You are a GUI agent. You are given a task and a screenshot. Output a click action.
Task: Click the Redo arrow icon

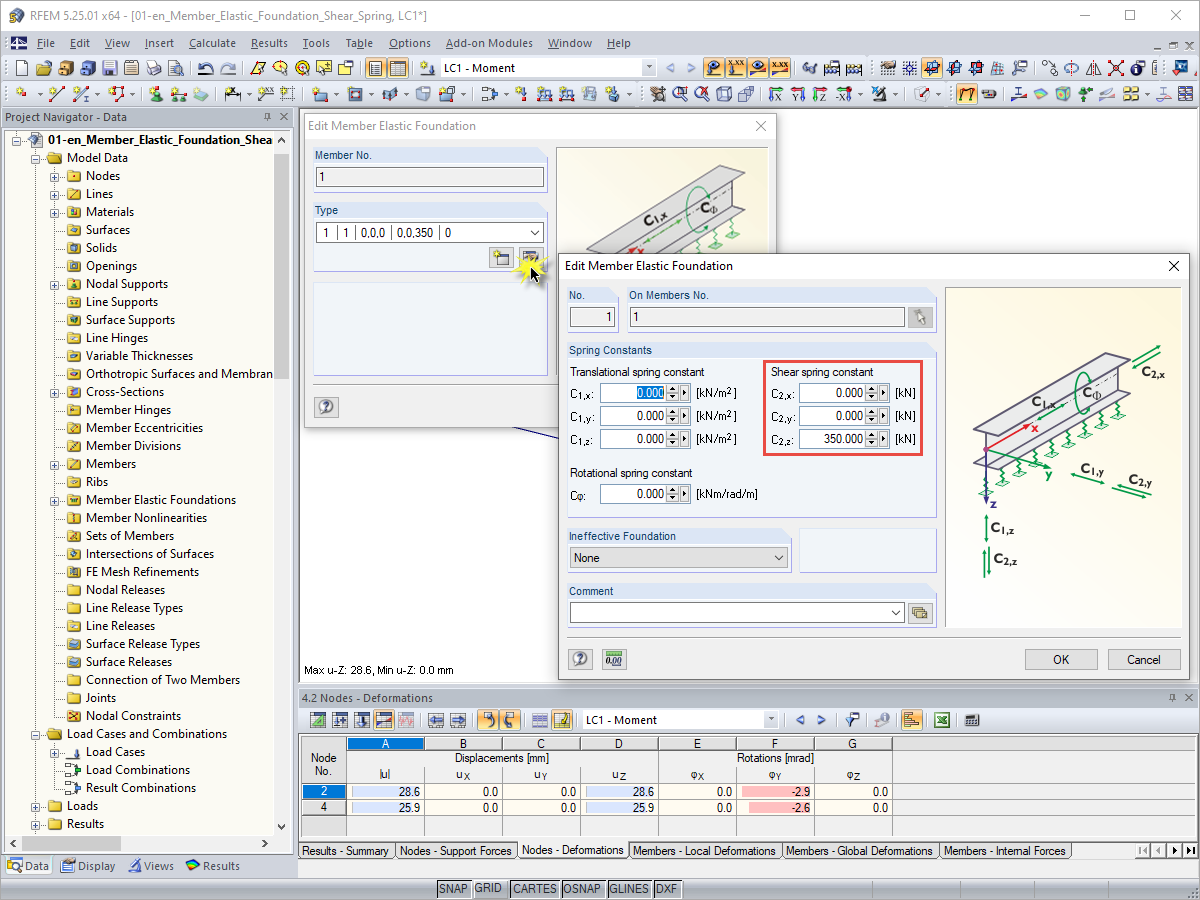click(228, 68)
